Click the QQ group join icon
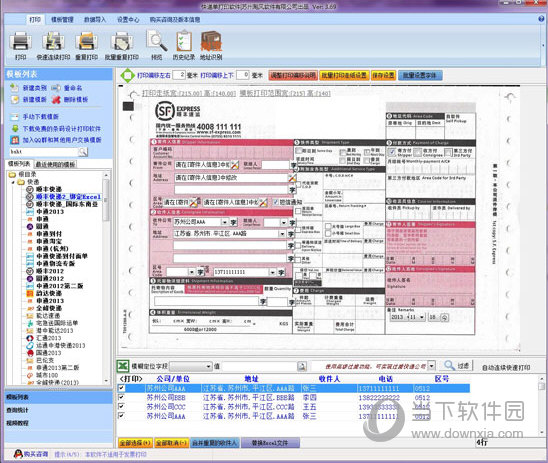 [14, 140]
